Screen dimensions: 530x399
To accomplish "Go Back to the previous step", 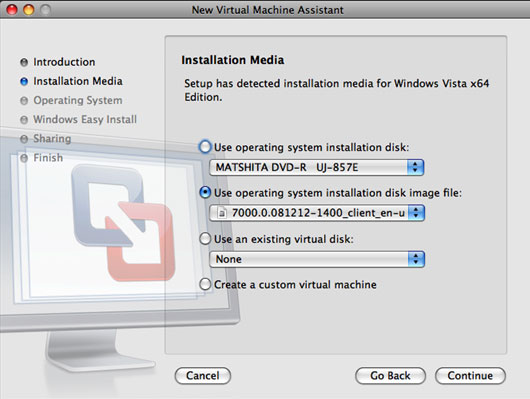I will (390, 376).
